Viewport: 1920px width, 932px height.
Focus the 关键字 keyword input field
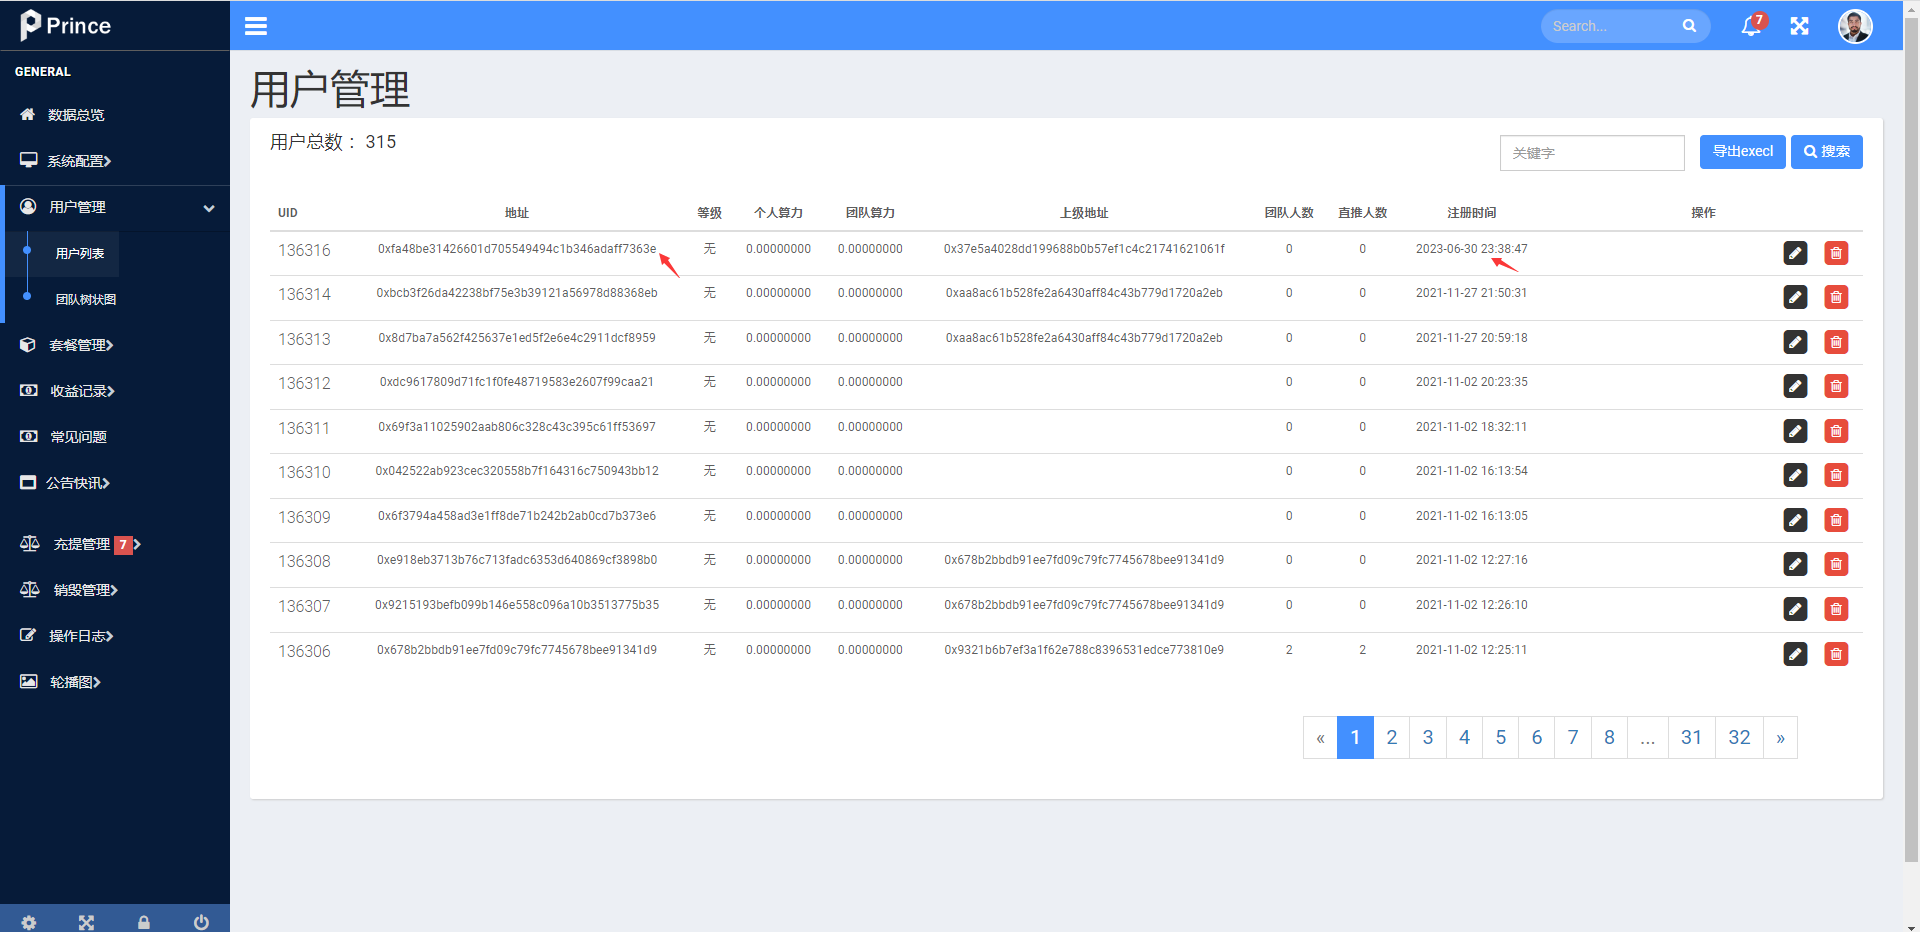pyautogui.click(x=1592, y=153)
